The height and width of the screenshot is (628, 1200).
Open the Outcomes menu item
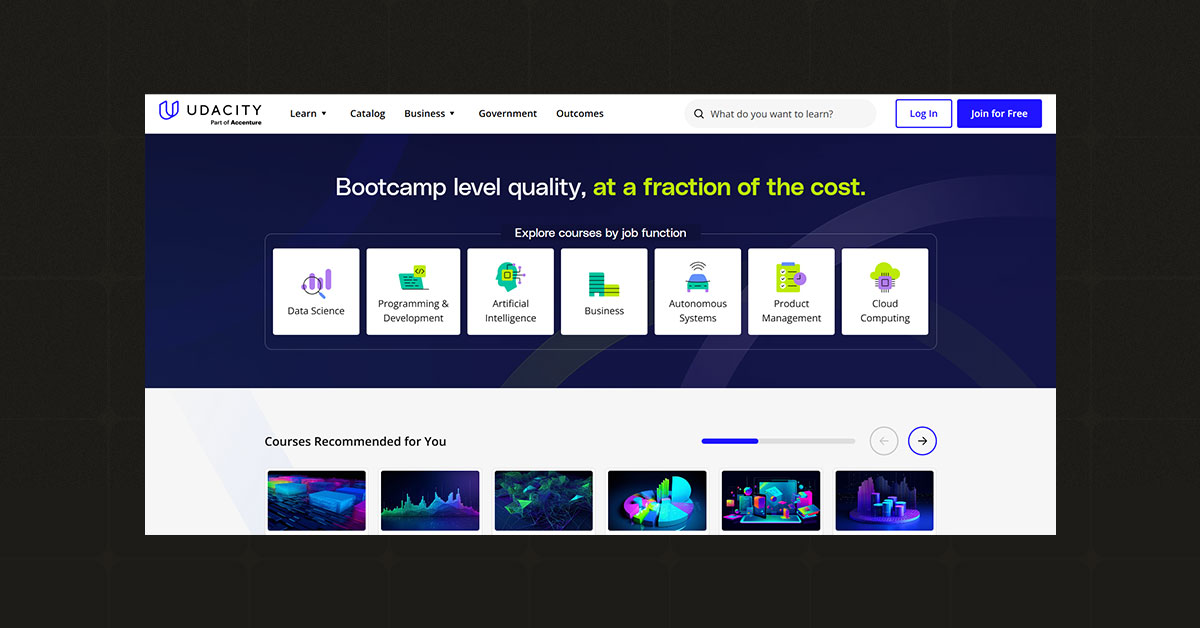(580, 114)
